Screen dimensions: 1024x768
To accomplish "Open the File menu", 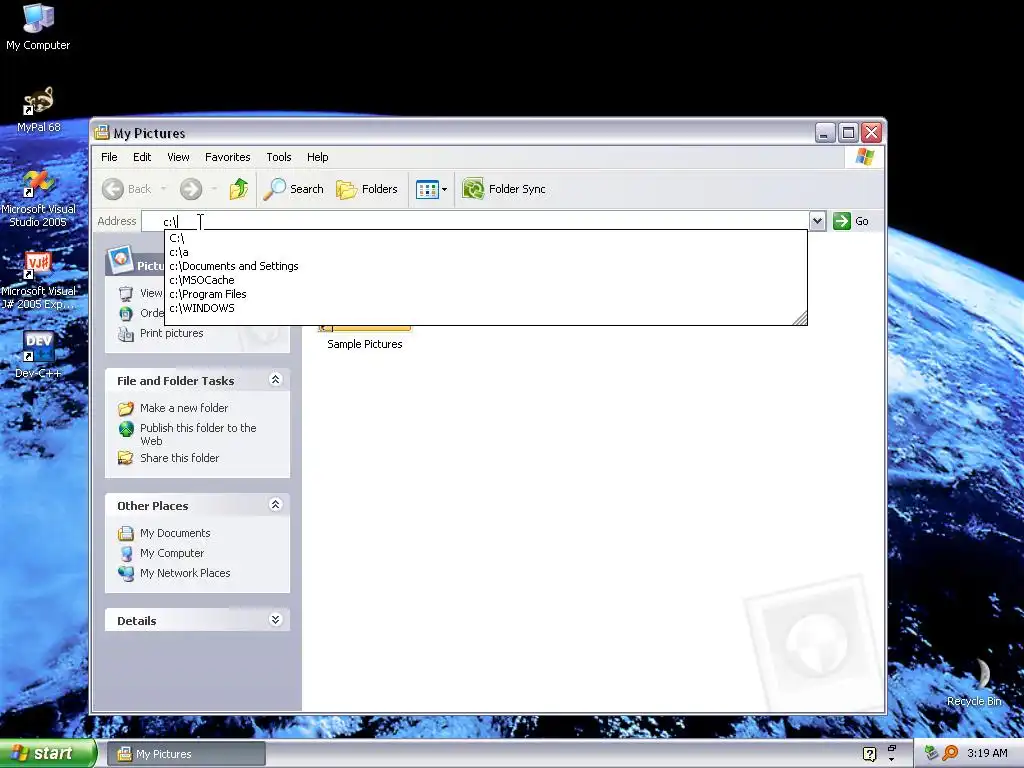I will click(x=109, y=157).
